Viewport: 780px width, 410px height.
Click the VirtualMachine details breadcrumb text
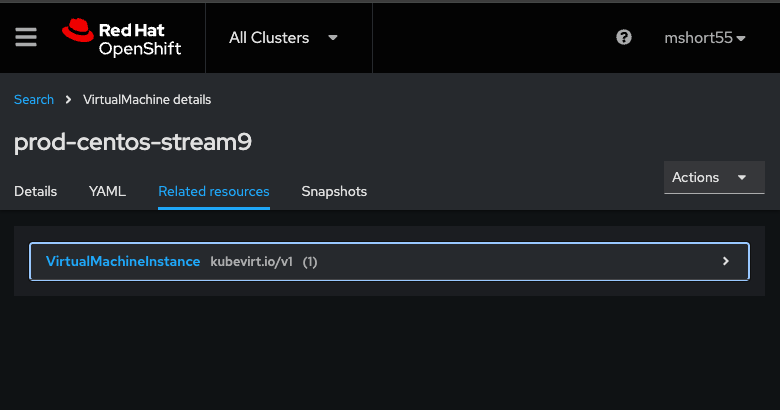[149, 100]
